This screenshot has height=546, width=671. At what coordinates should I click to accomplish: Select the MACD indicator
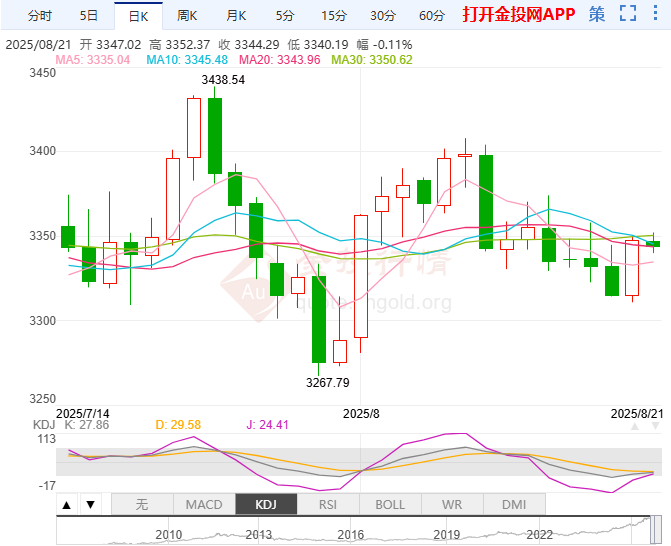click(204, 504)
